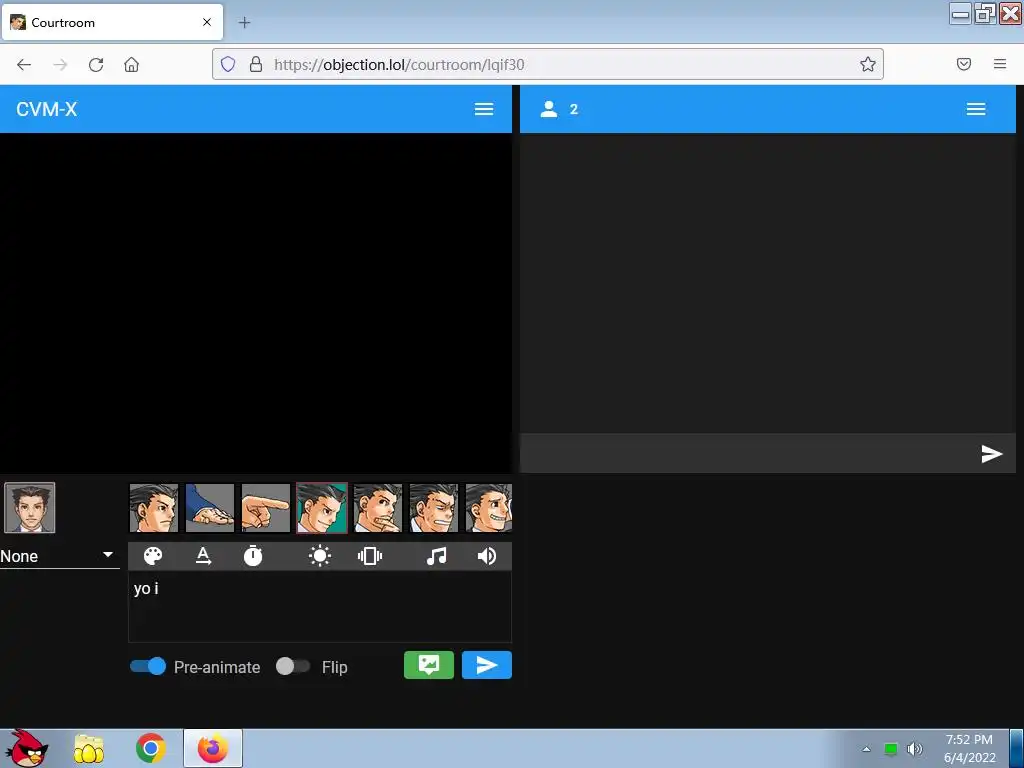The image size is (1024, 768).
Task: Choose the first Phoenix side-view pose
Action: click(153, 508)
